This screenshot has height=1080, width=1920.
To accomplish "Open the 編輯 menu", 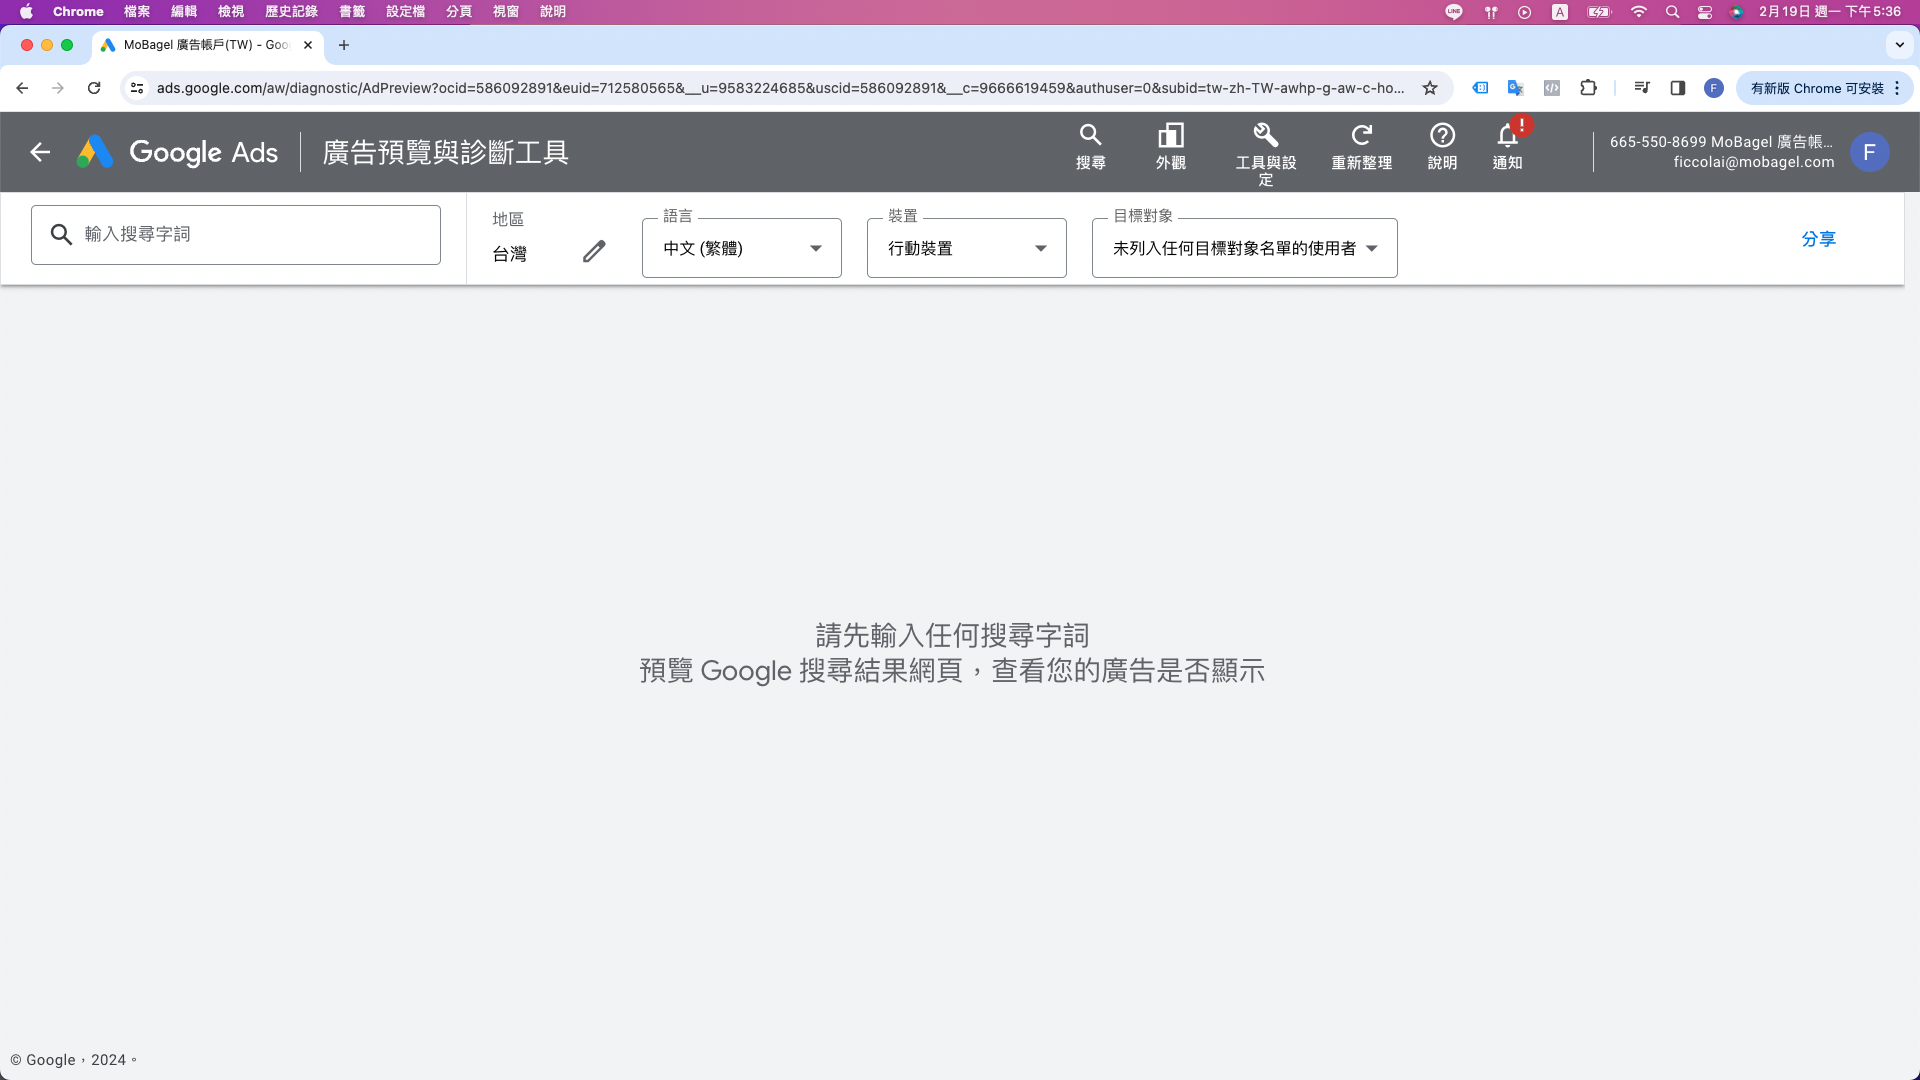I will tap(184, 12).
